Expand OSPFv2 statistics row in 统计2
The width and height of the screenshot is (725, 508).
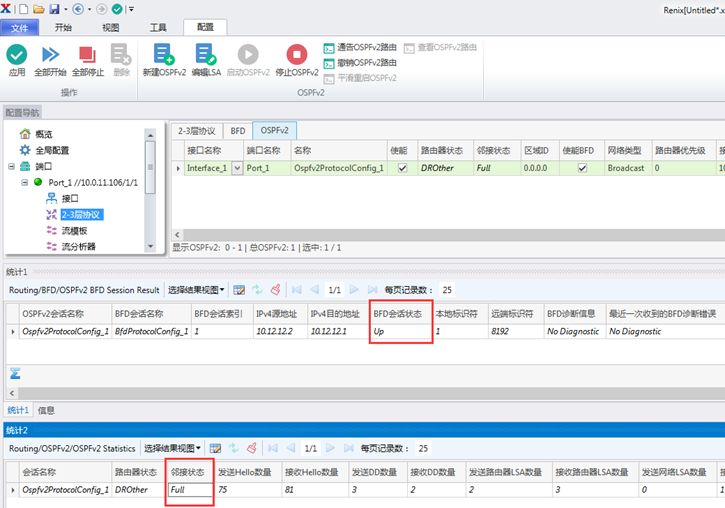(13, 490)
